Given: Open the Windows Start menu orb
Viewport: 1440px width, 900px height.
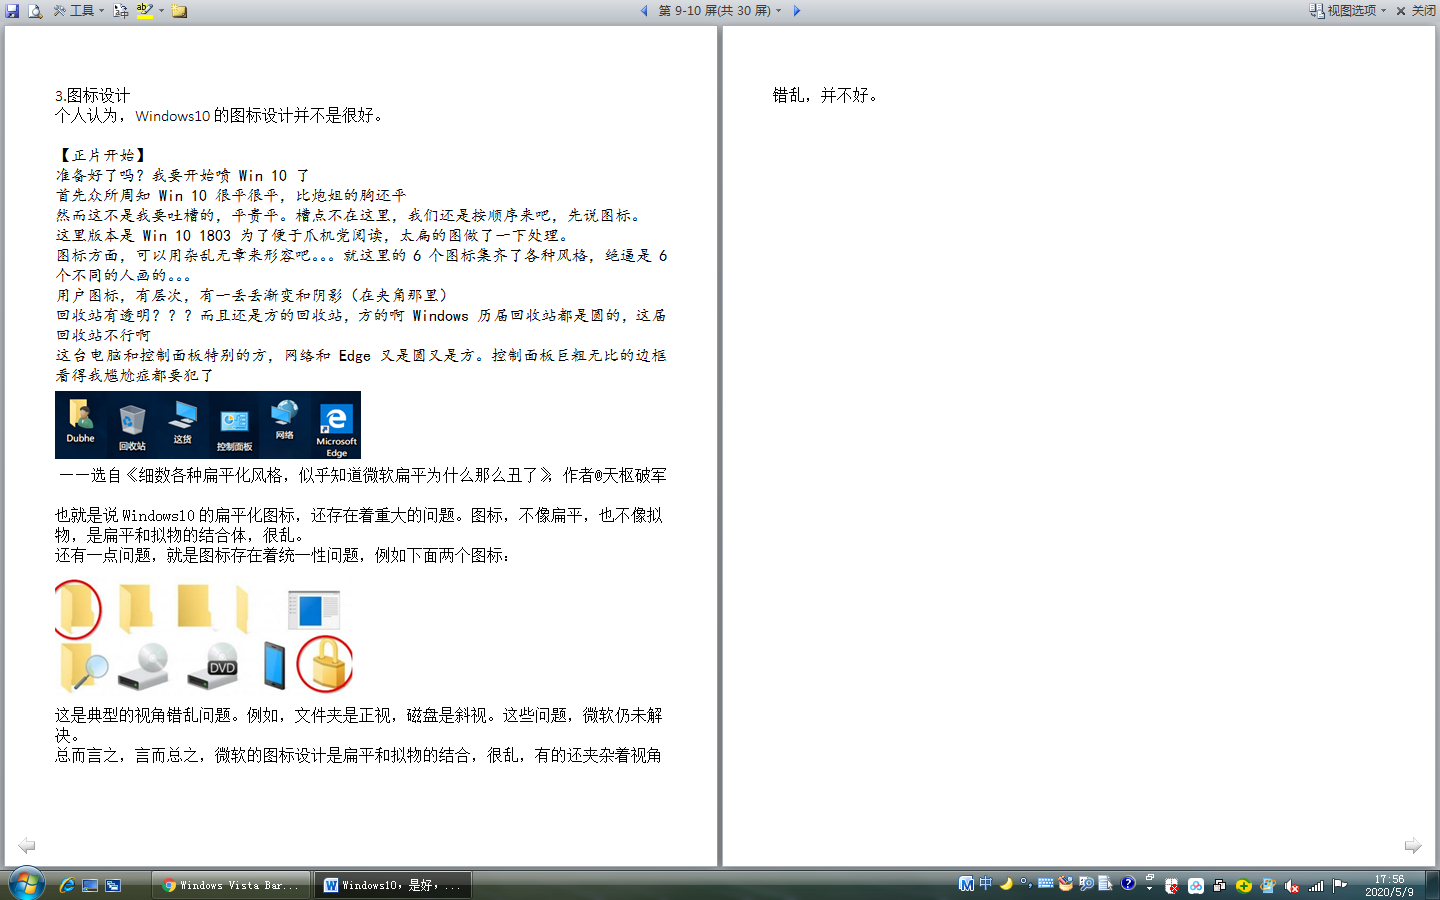Looking at the screenshot, I should tap(27, 884).
